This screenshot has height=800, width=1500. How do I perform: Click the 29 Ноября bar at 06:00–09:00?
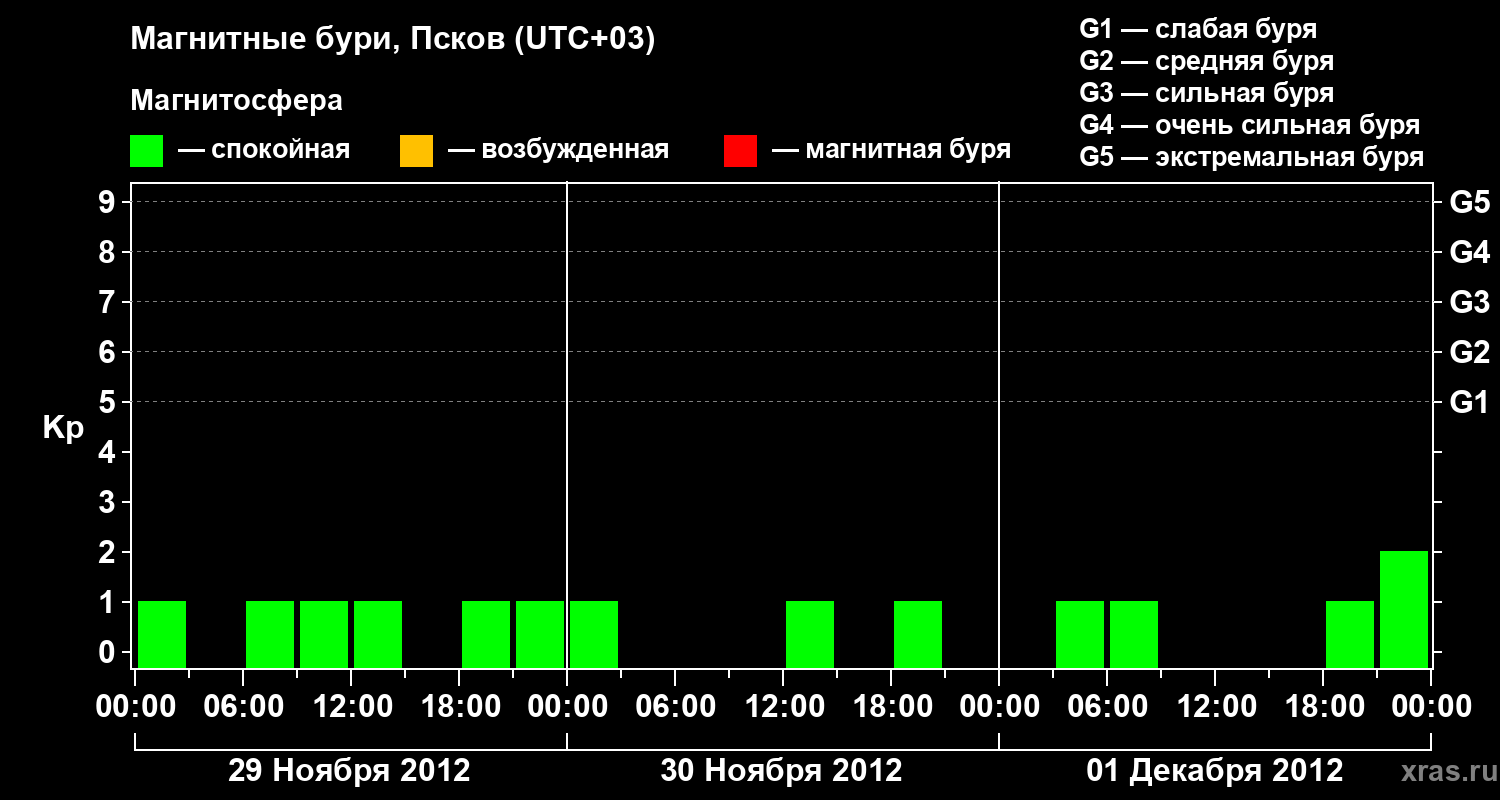pos(270,634)
